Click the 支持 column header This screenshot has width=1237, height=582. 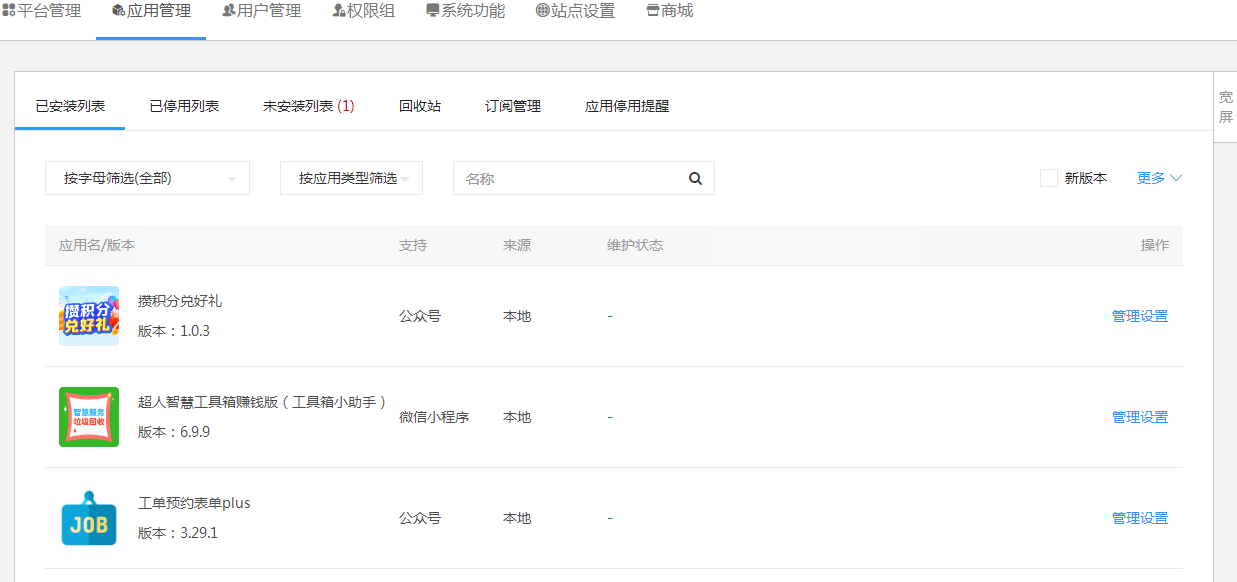pos(413,245)
